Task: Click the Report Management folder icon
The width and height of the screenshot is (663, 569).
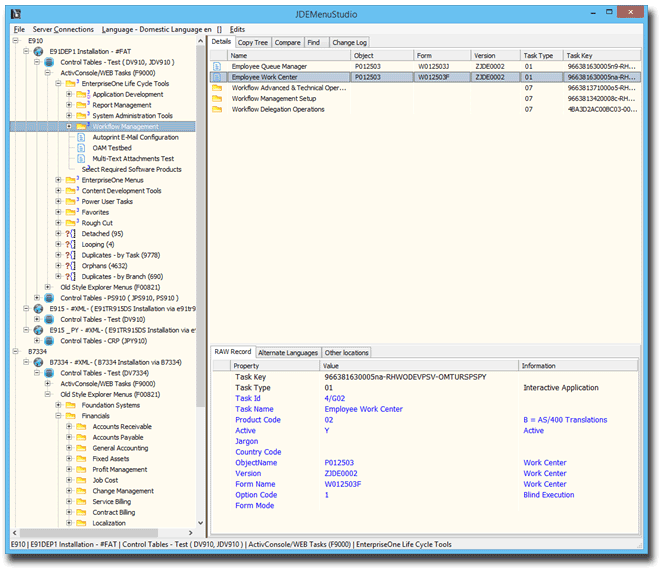Action: [82, 104]
